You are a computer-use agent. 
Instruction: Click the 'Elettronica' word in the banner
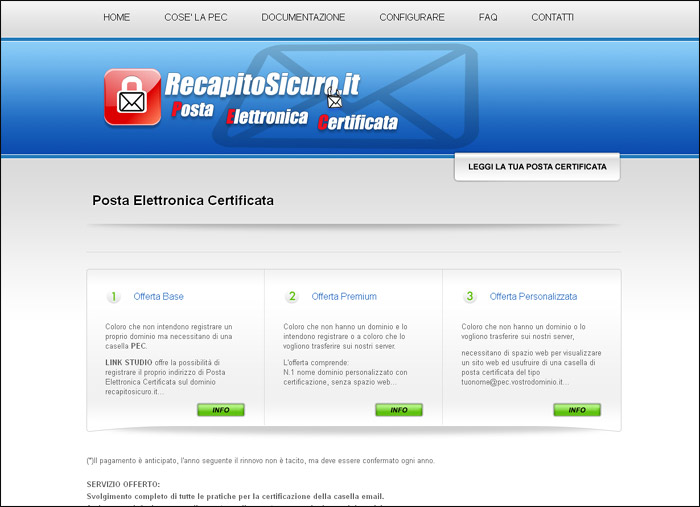click(x=267, y=117)
